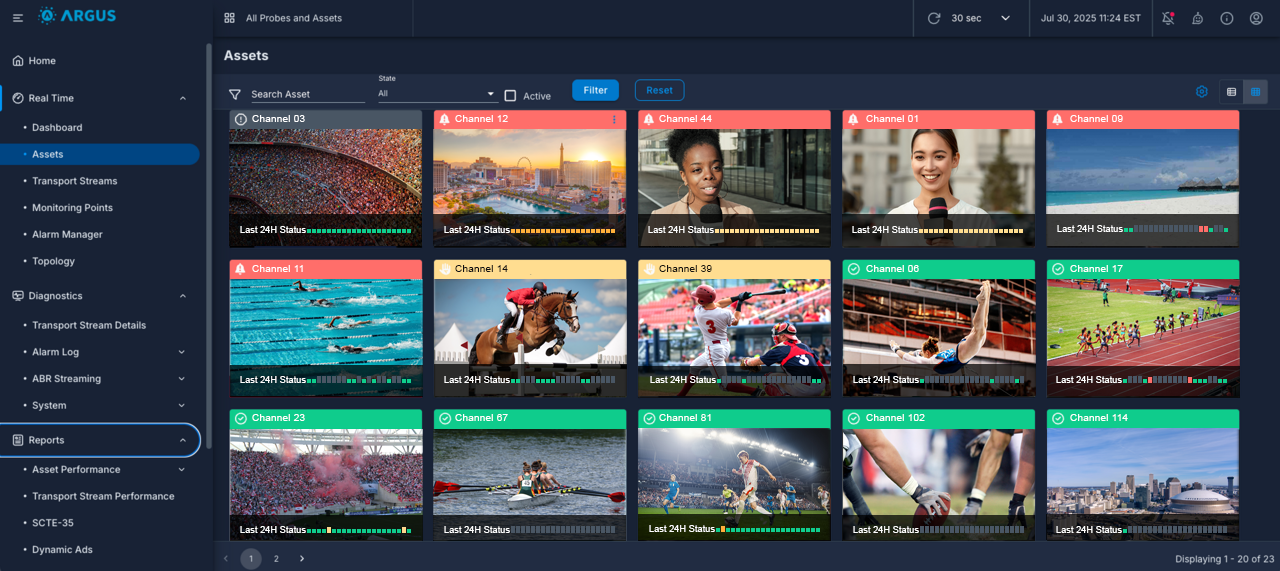This screenshot has height=571, width=1280.
Task: Switch to grid view layout
Action: (x=1255, y=92)
